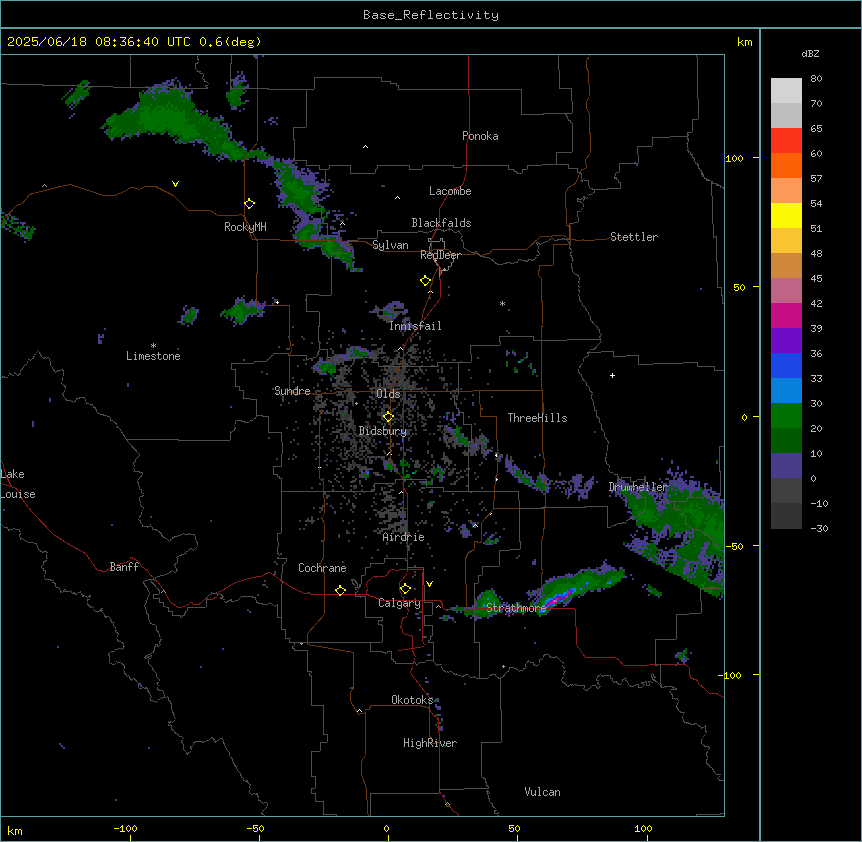The height and width of the screenshot is (842, 862).
Task: Click the white plus marker east of ThreeHills
Action: [612, 375]
